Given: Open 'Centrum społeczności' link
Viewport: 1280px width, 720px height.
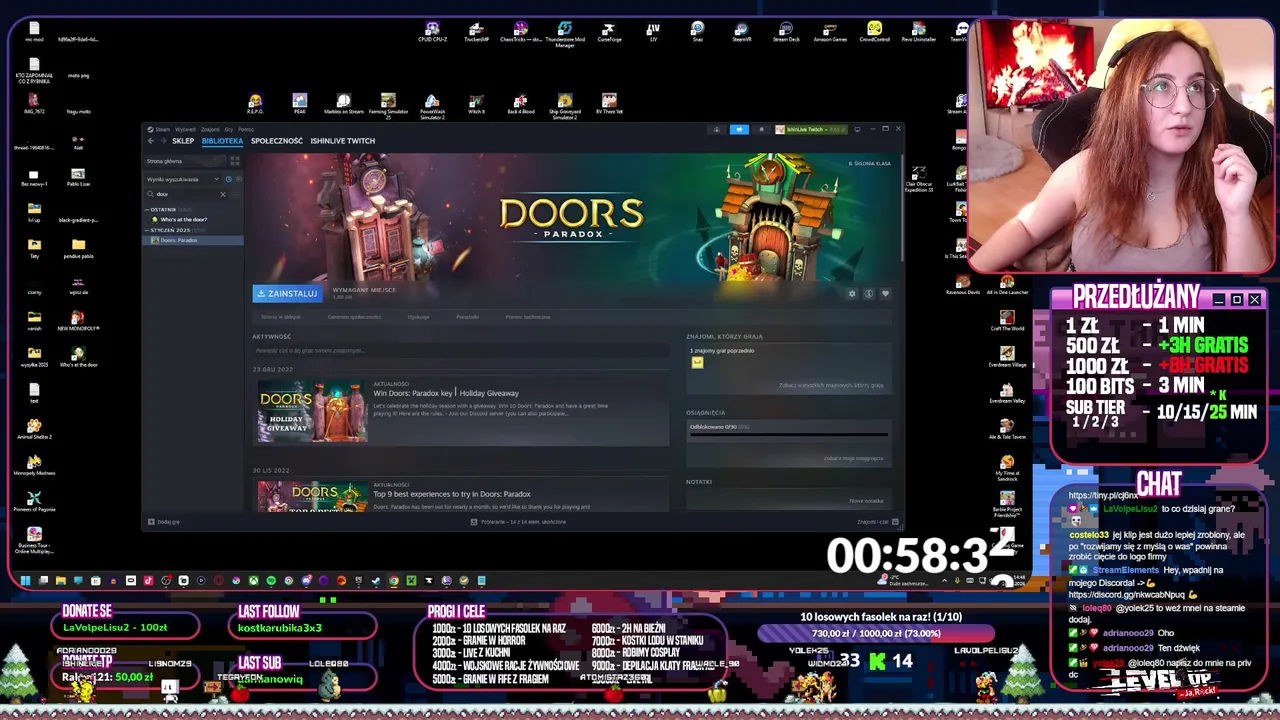Looking at the screenshot, I should point(354,317).
